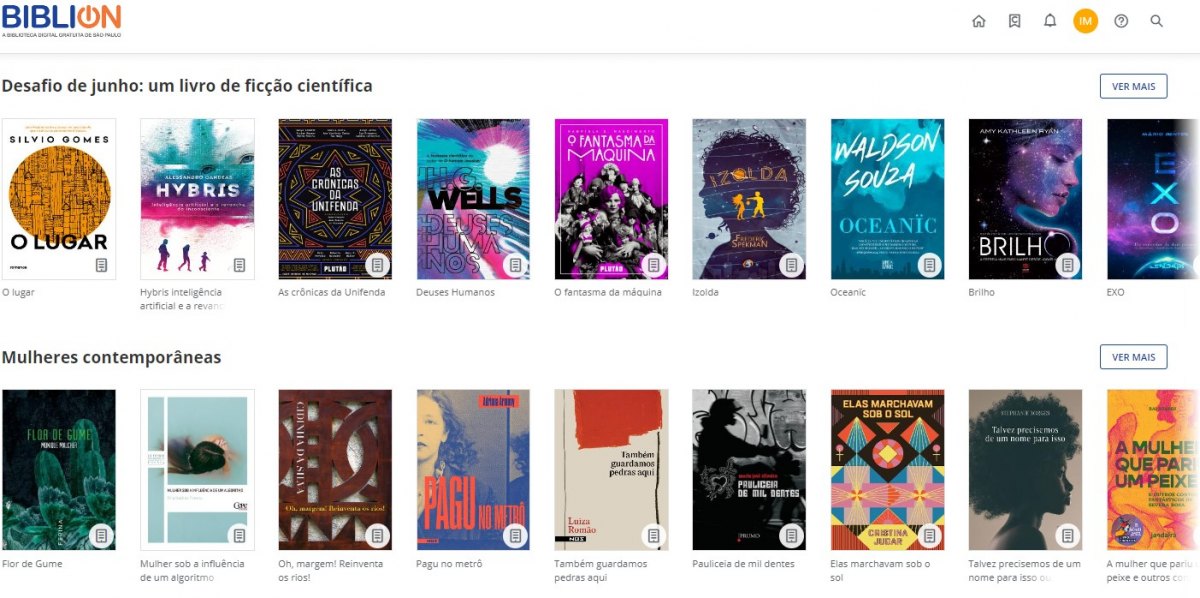Viewport: 1200px width, 598px height.
Task: Go to BibliON logo homepage
Action: coord(62,20)
